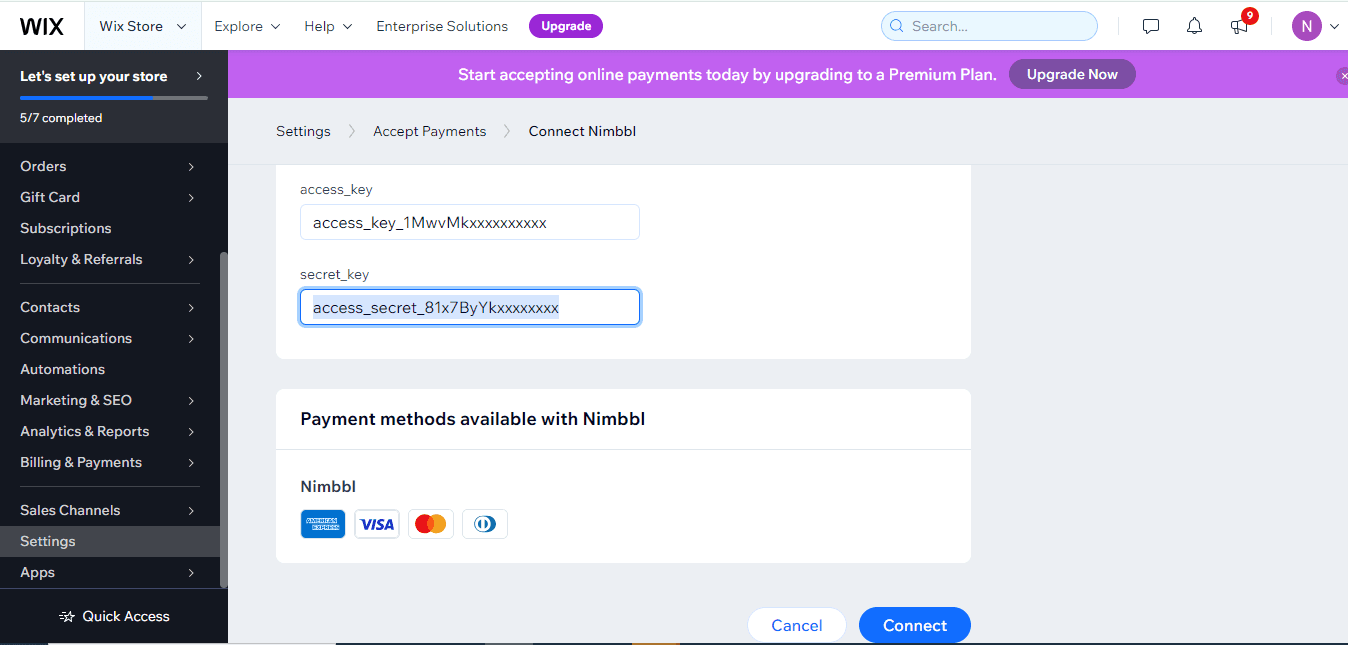Expand the account menu chevron
The width and height of the screenshot is (1348, 645).
pyautogui.click(x=1334, y=27)
